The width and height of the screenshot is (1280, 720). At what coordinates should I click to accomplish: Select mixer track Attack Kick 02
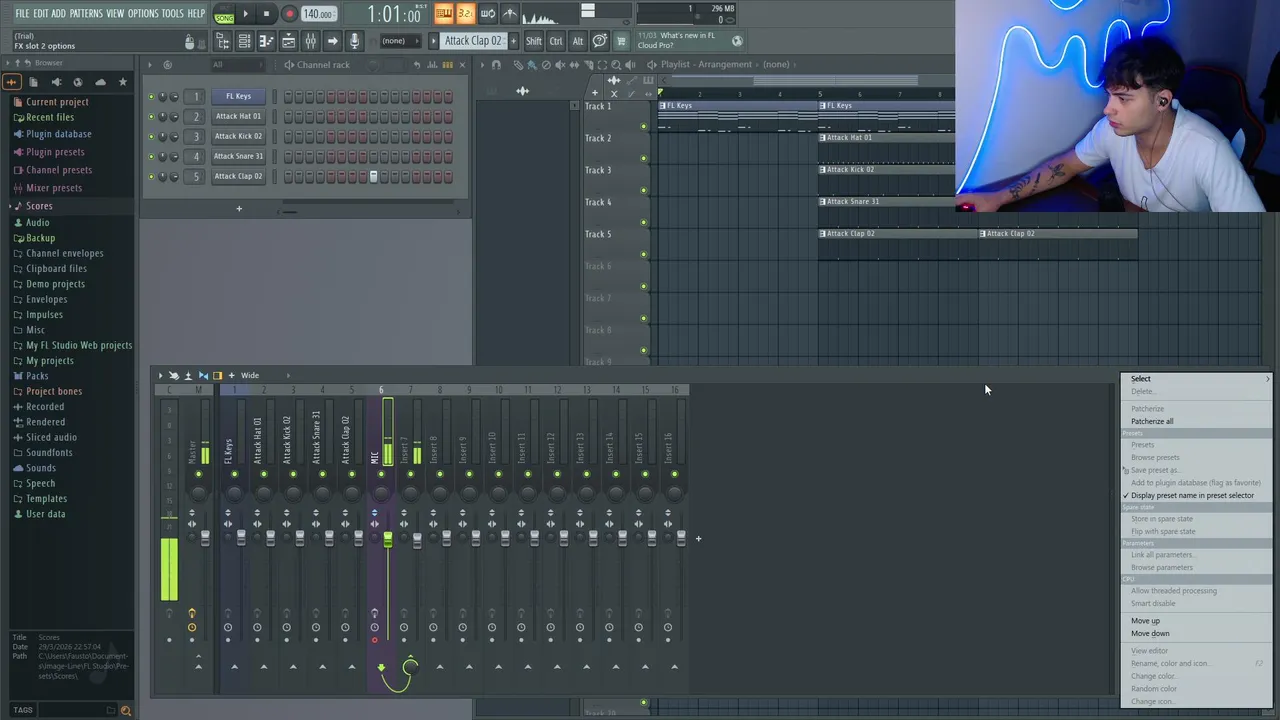(287, 440)
